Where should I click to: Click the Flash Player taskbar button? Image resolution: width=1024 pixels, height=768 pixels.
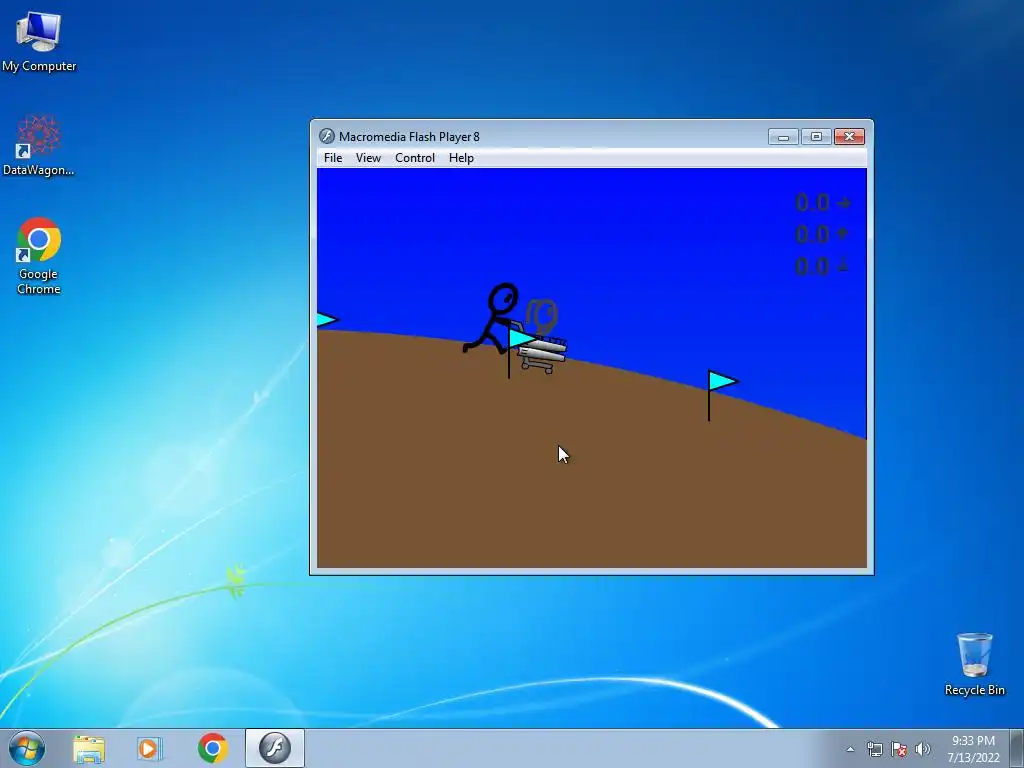274,748
